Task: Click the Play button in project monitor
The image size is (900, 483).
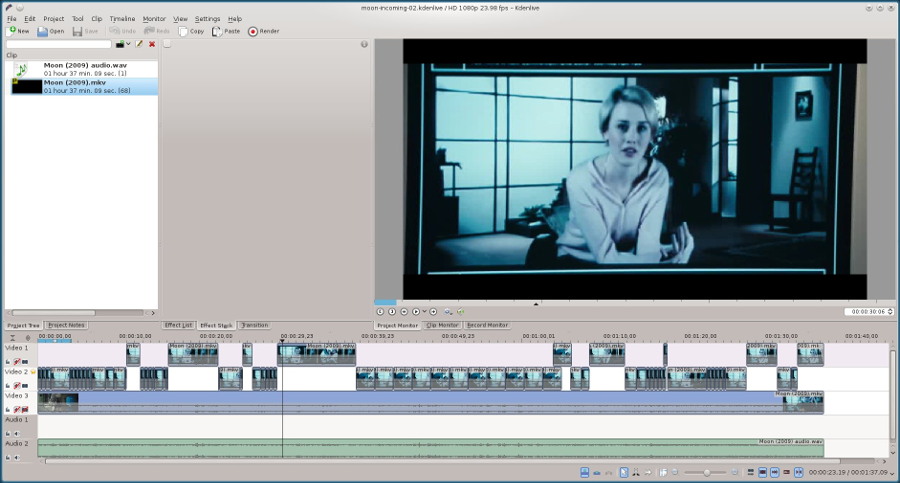Action: point(416,312)
